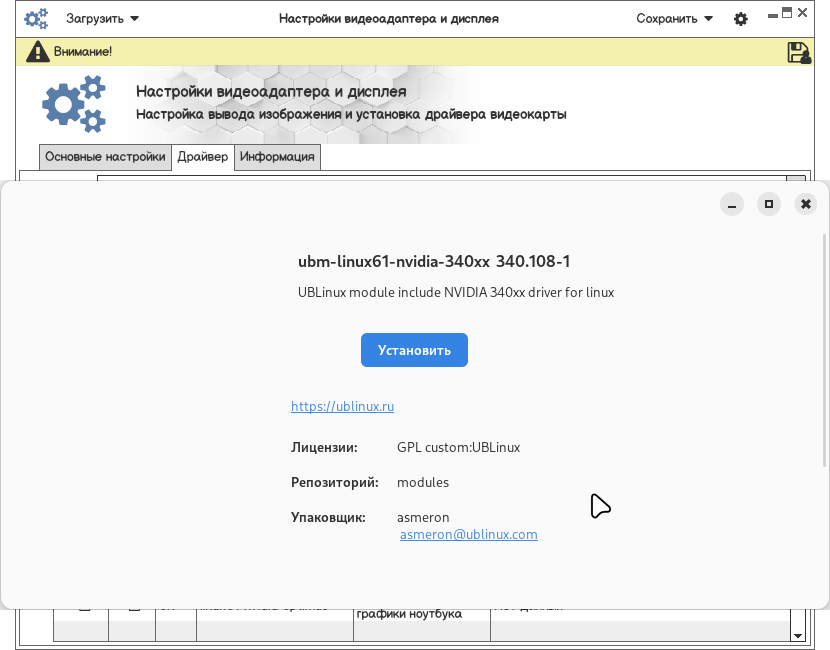Minimize the main settings window
Screen dimensions: 830x650
pos(773,15)
